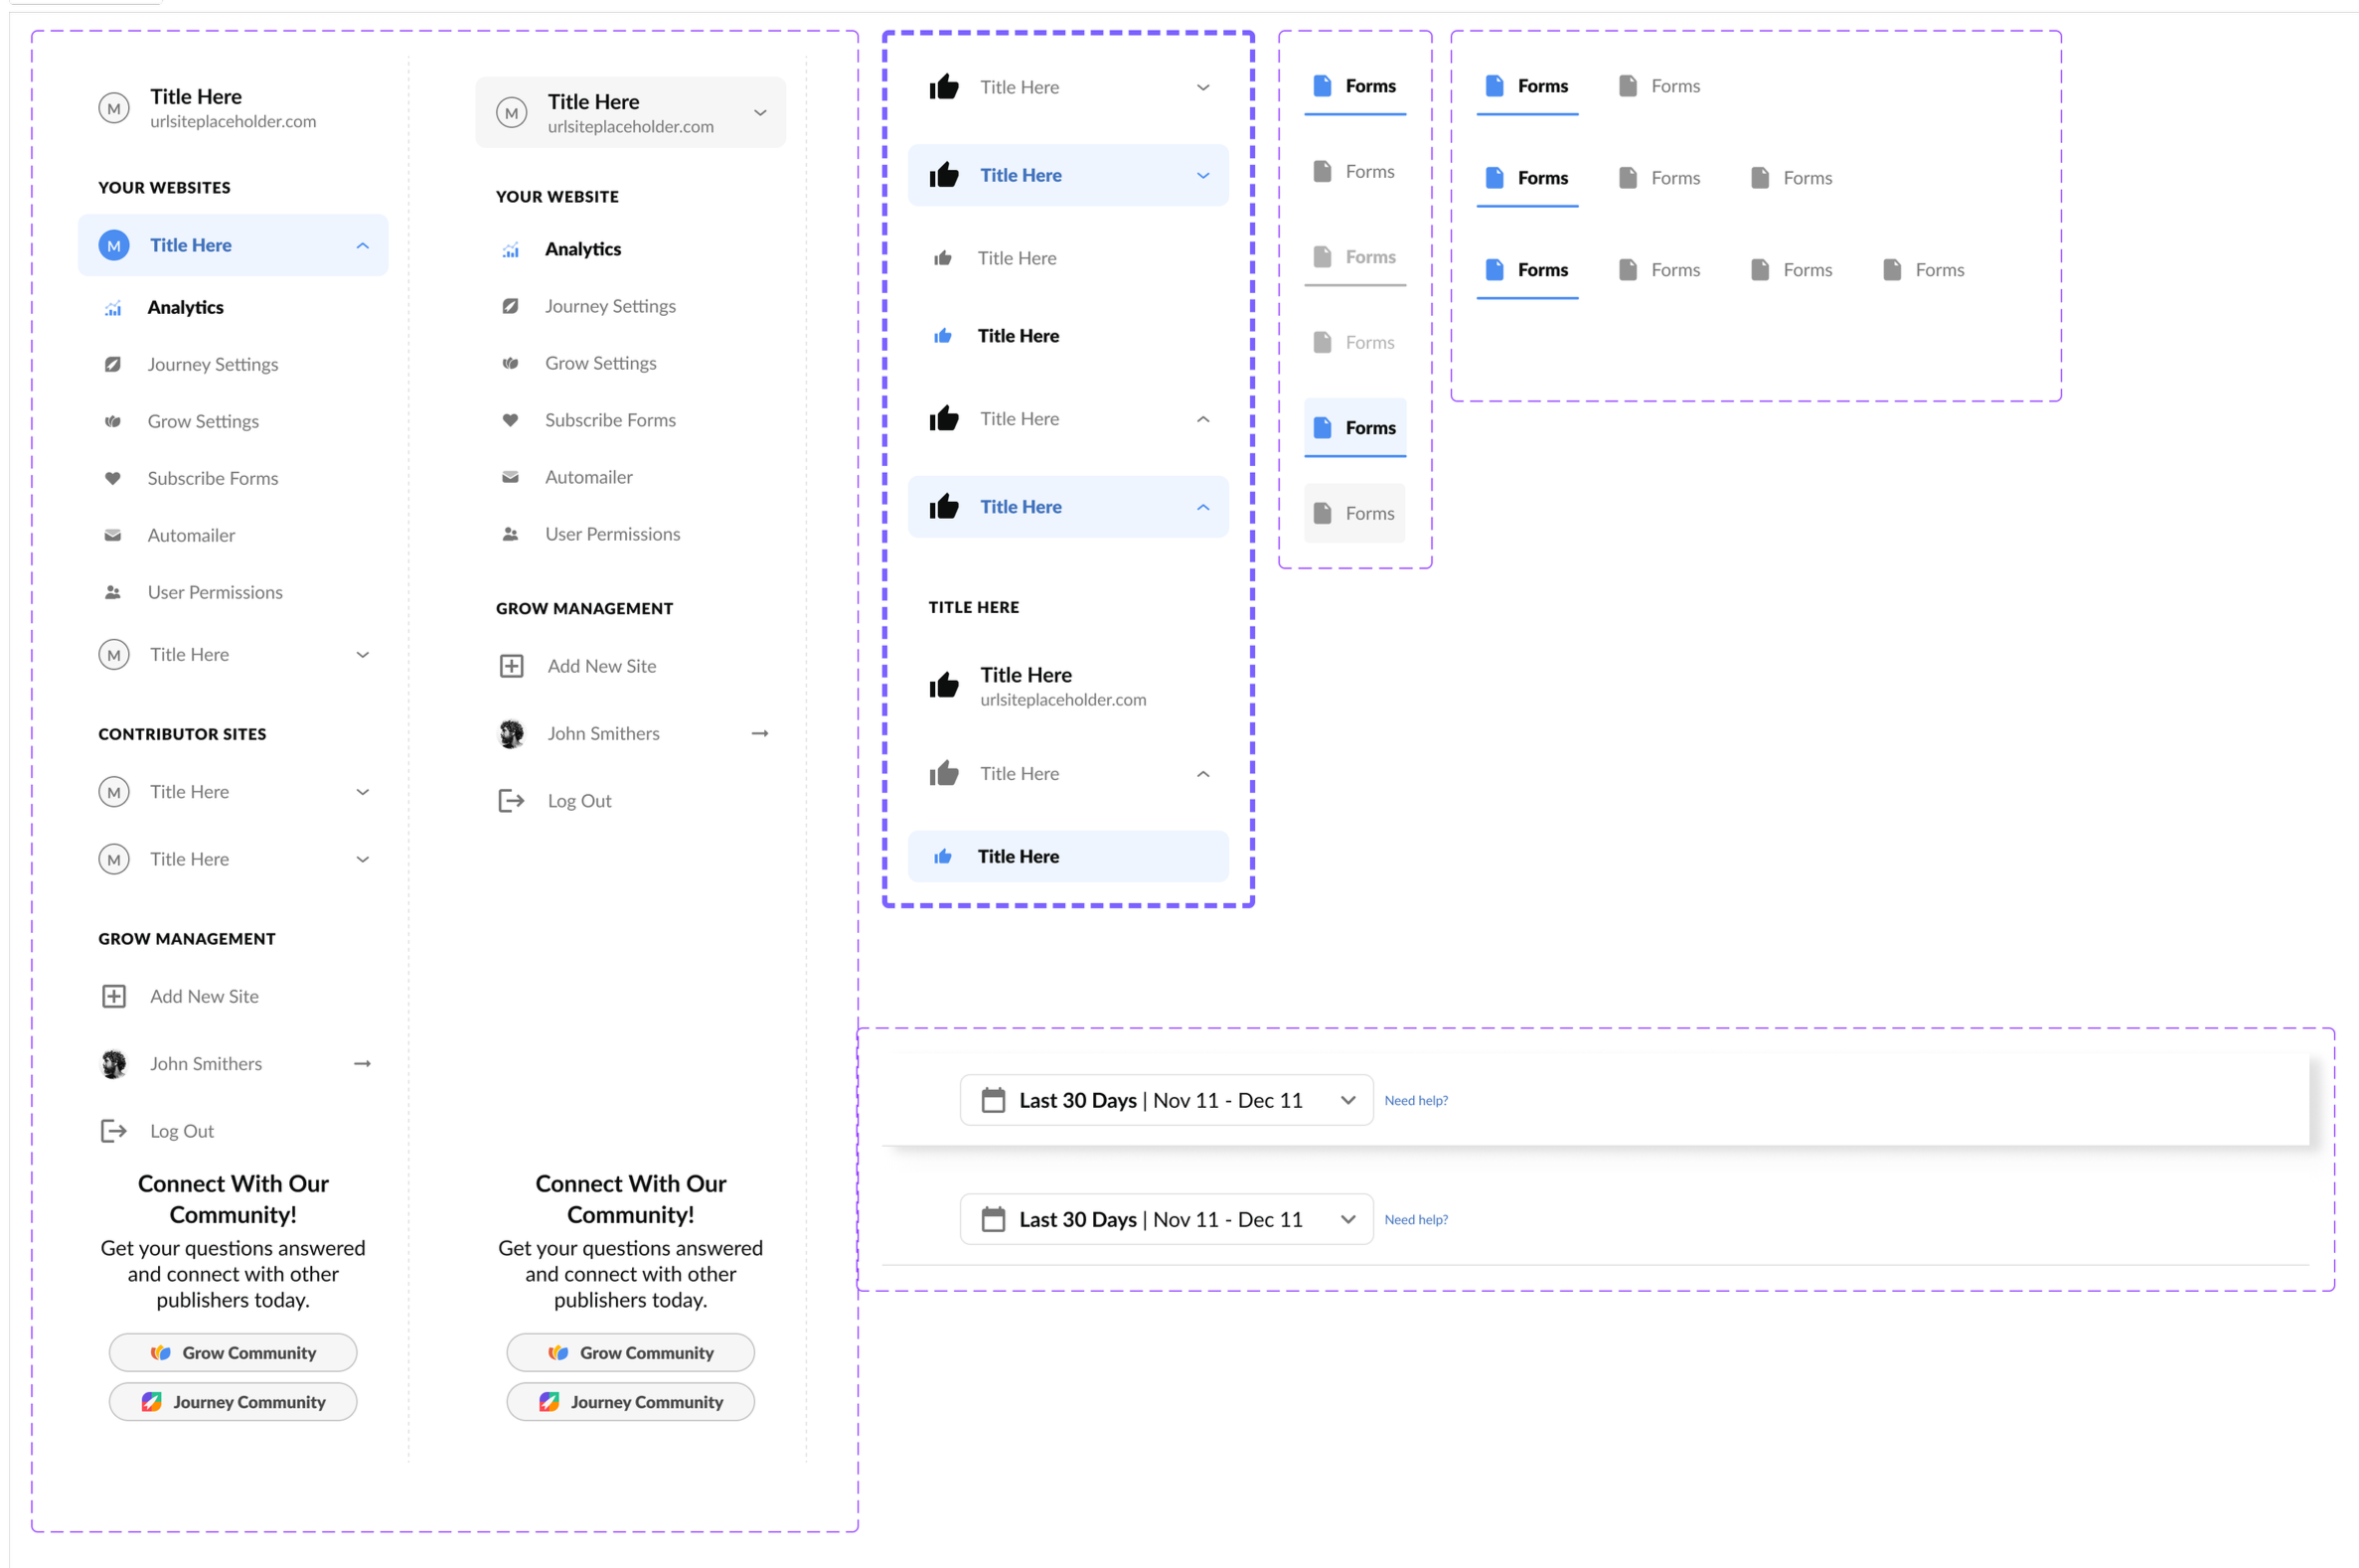This screenshot has width=2359, height=1568.
Task: Click the thumbs-up icon next to highlighted Title Here
Action: click(943, 175)
